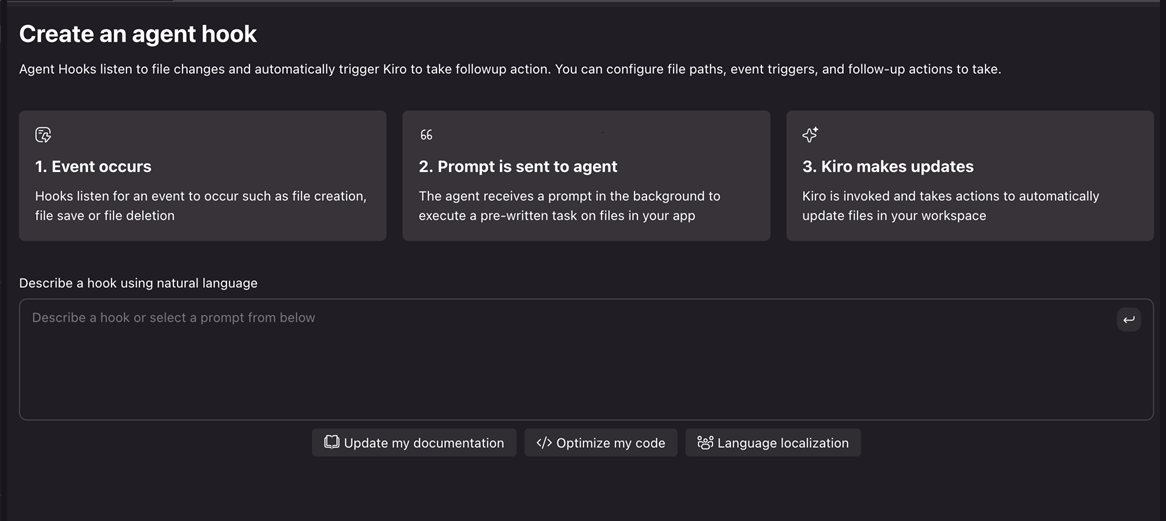Click the code brackets icon beside Optimize my code

pyautogui.click(x=544, y=443)
